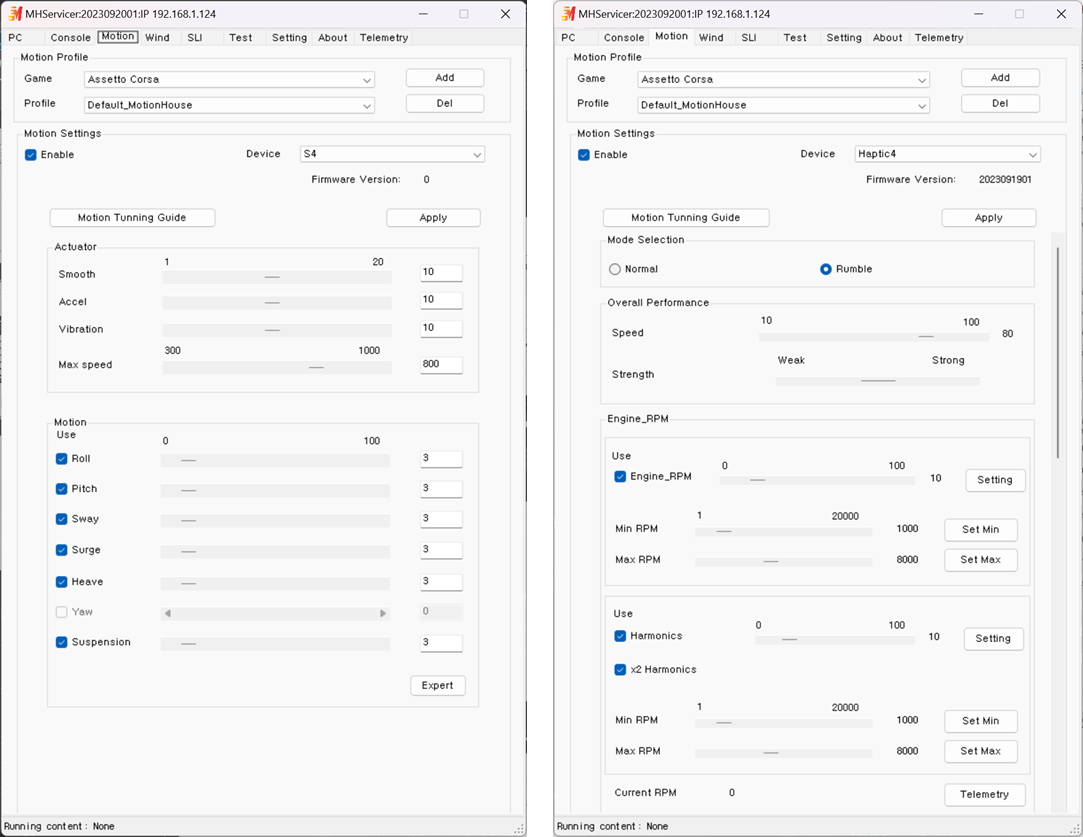Click the MHServicer logo in right window title
The height and width of the screenshot is (837, 1083).
[x=568, y=14]
